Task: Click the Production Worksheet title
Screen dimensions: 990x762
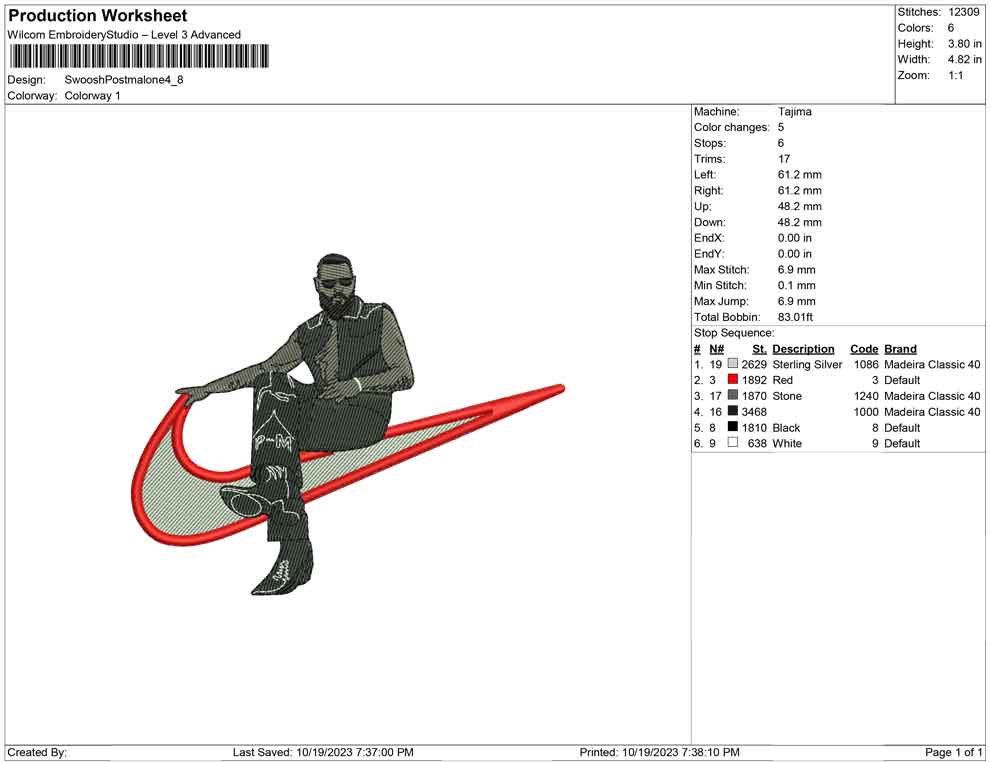Action: coord(97,16)
